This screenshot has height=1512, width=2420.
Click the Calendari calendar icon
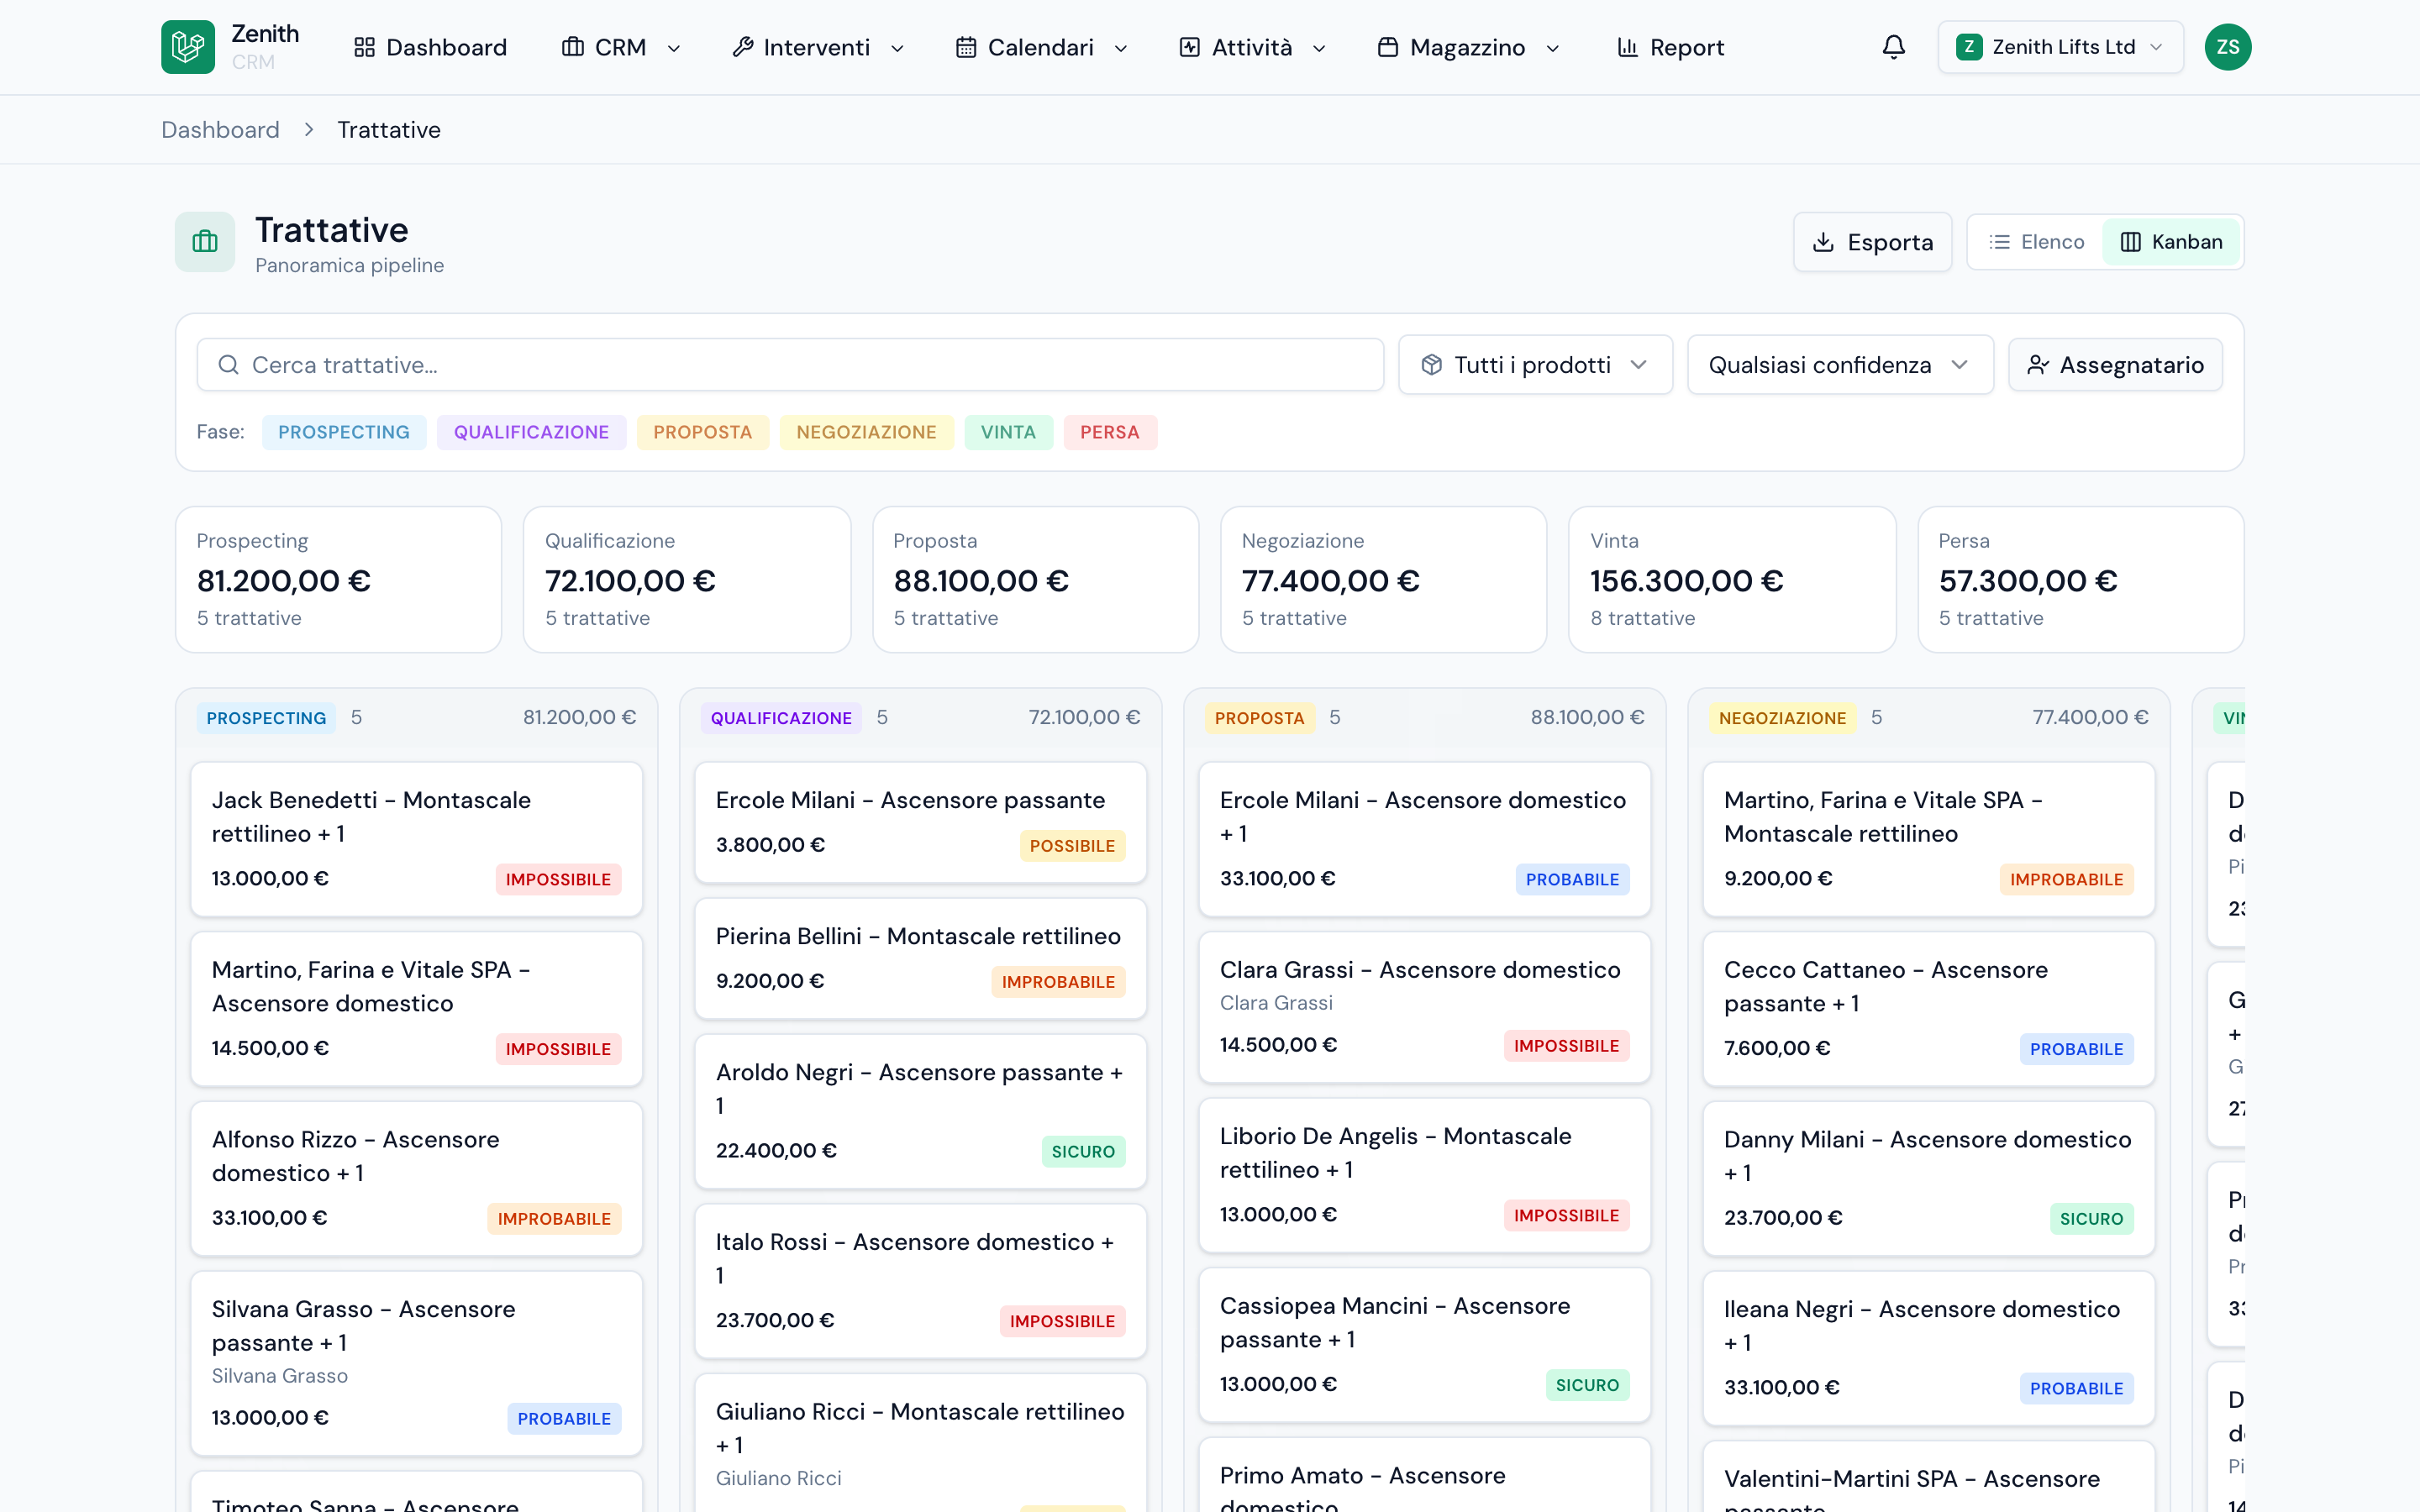tap(965, 47)
